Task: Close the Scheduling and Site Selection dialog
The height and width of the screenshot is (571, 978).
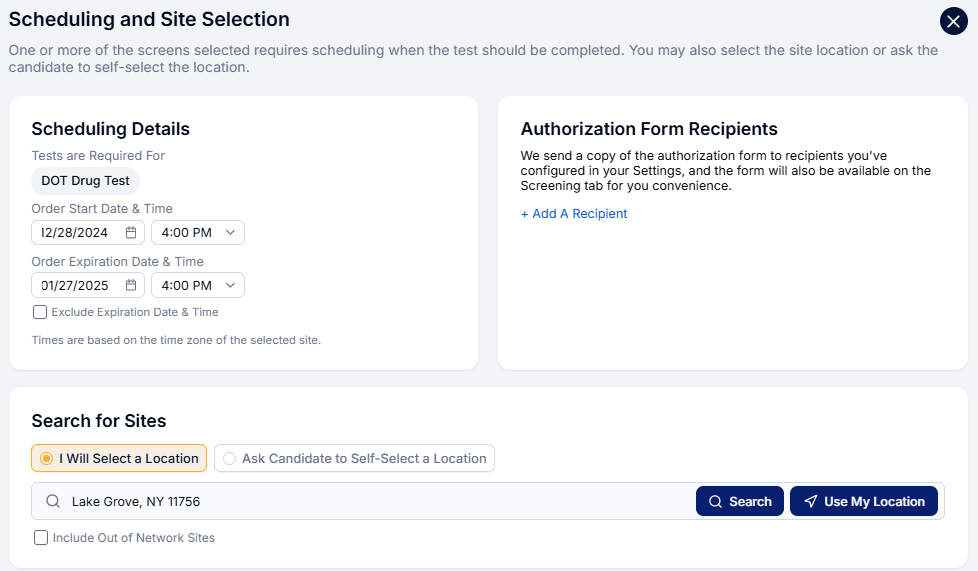Action: pyautogui.click(x=953, y=21)
